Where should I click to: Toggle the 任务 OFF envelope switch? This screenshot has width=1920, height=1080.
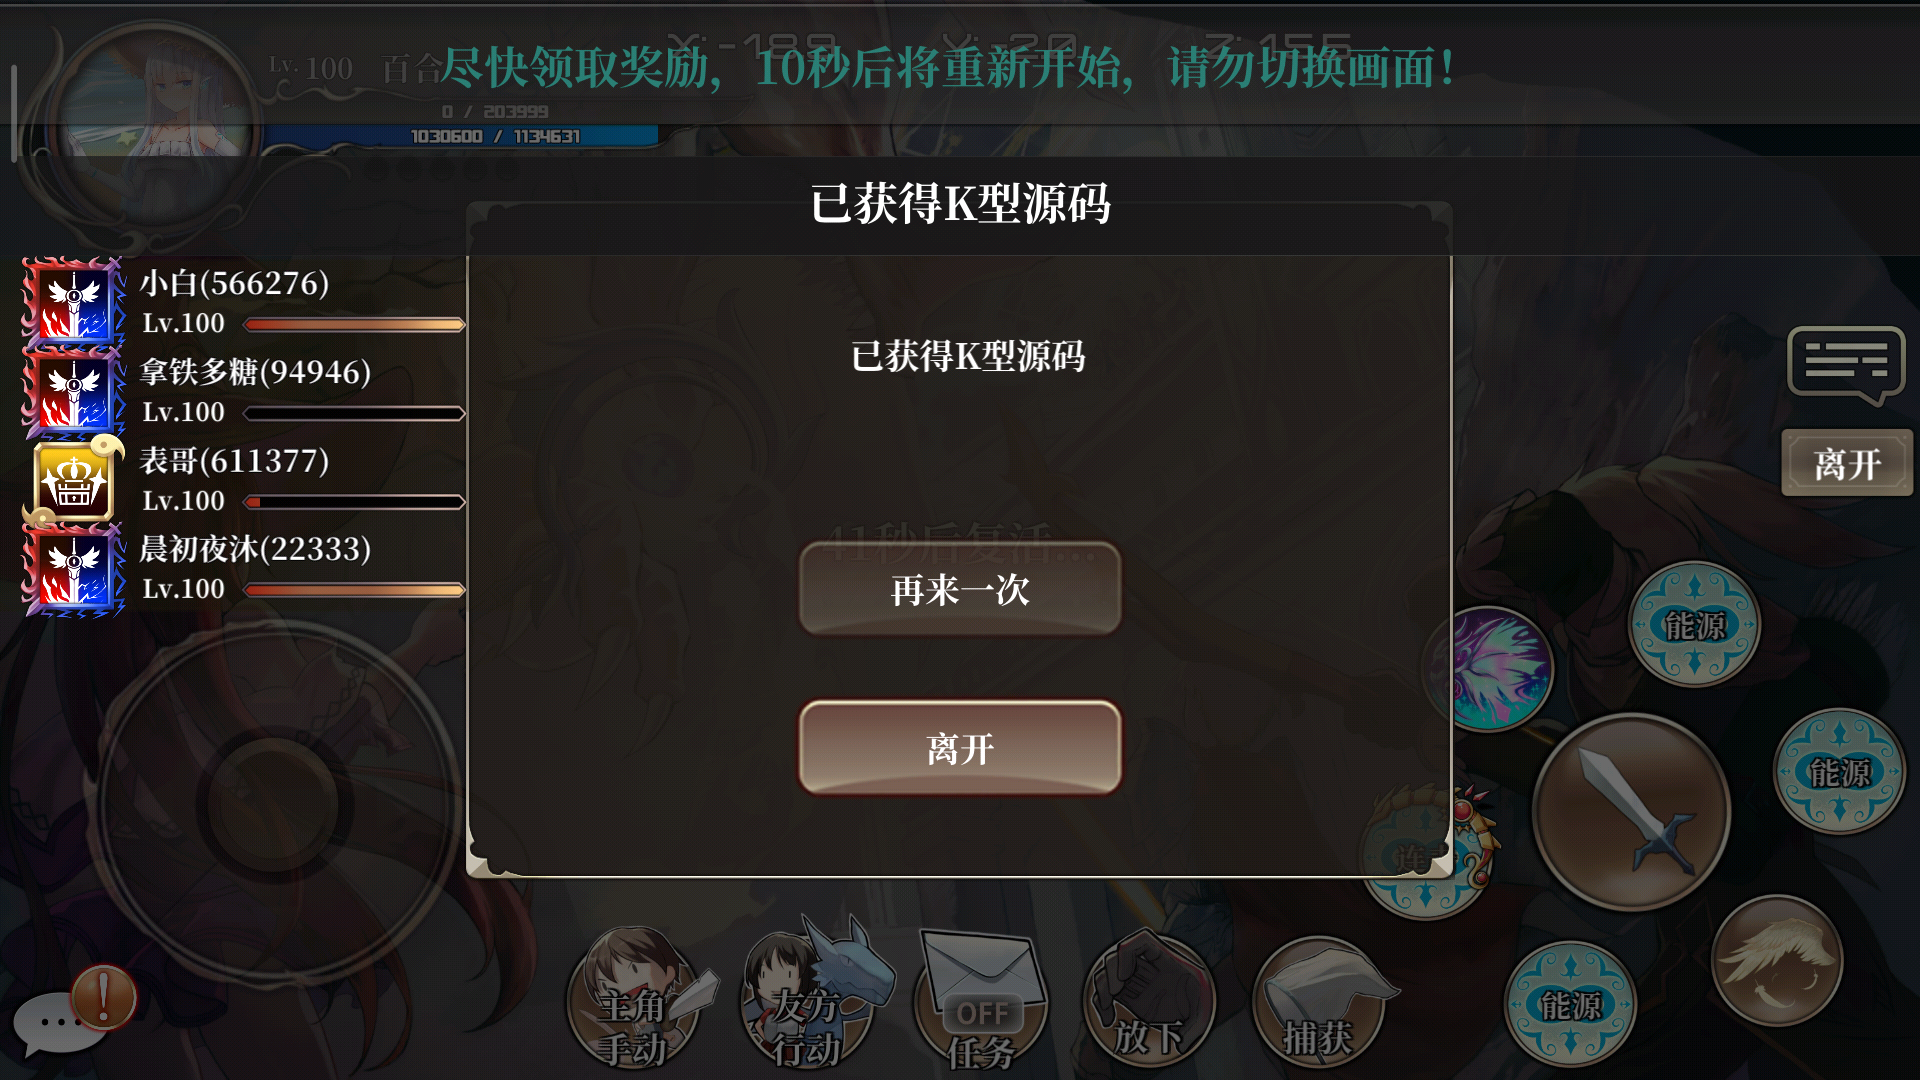click(x=980, y=1000)
